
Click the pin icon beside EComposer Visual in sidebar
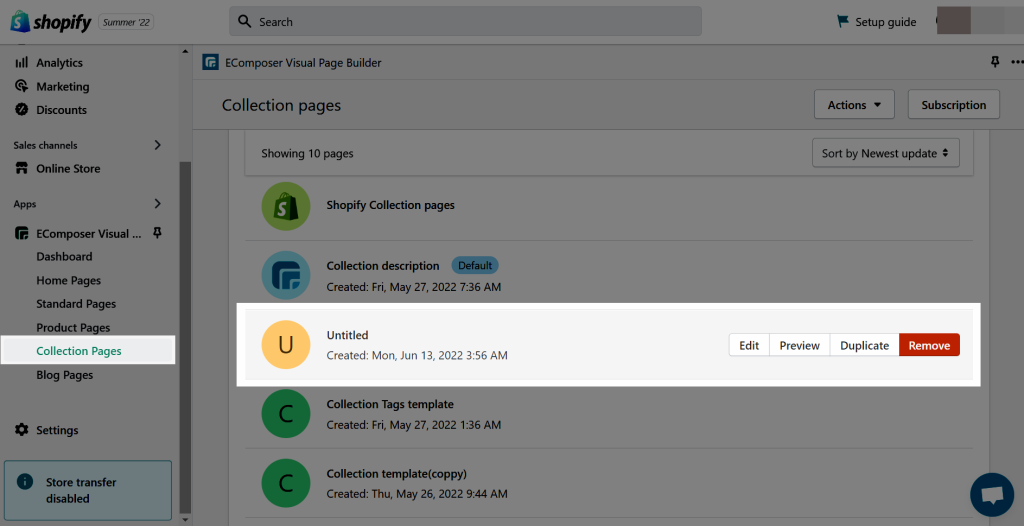tap(157, 233)
